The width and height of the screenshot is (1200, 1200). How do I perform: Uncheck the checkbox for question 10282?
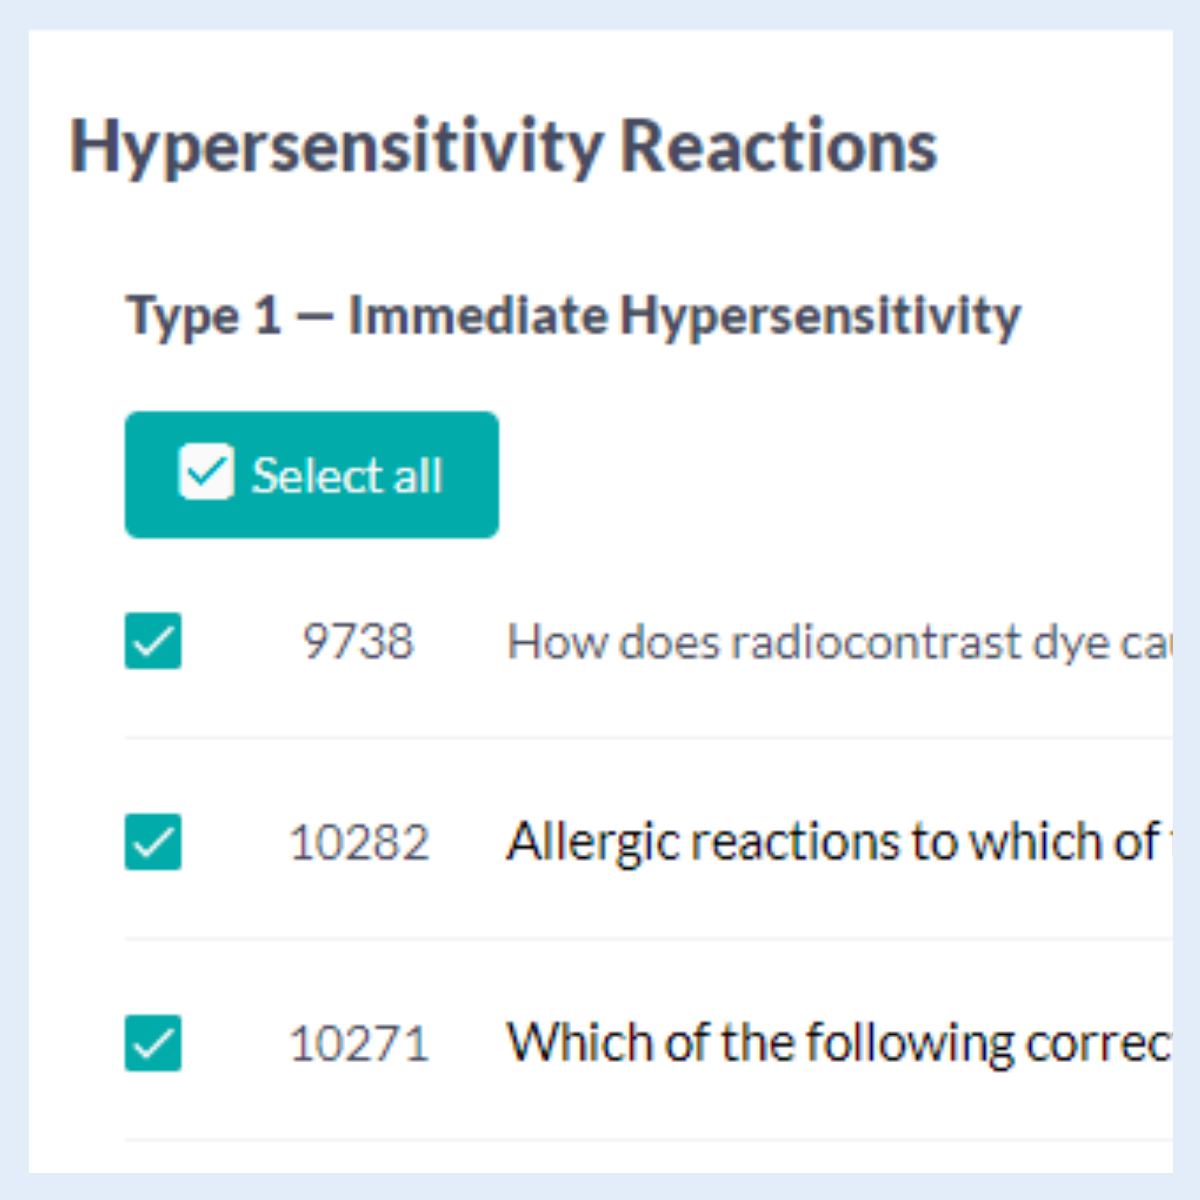[153, 842]
